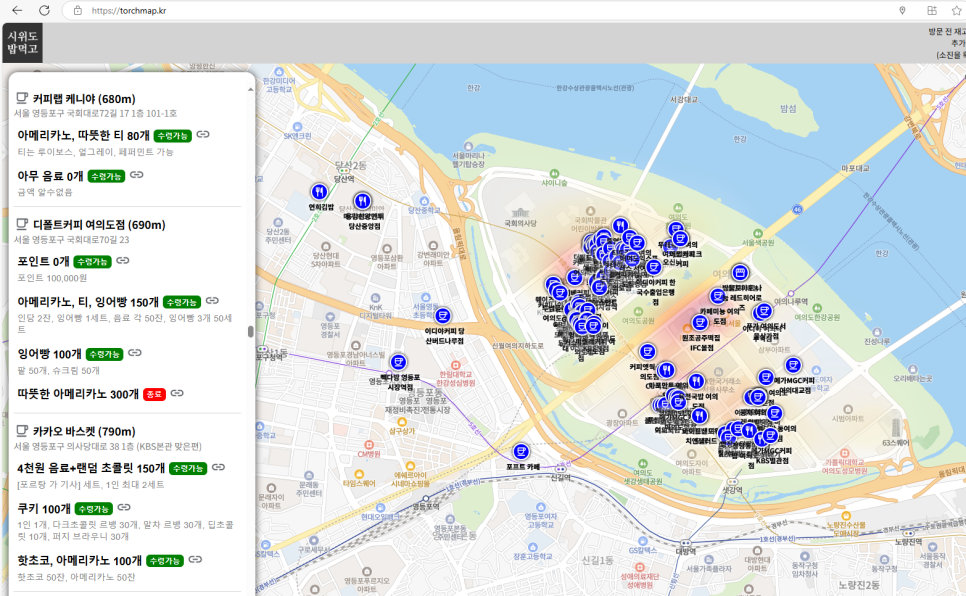Viewport: 966px width, 596px height.
Task: Click the sidebar scroll-up arrow
Action: (250, 90)
